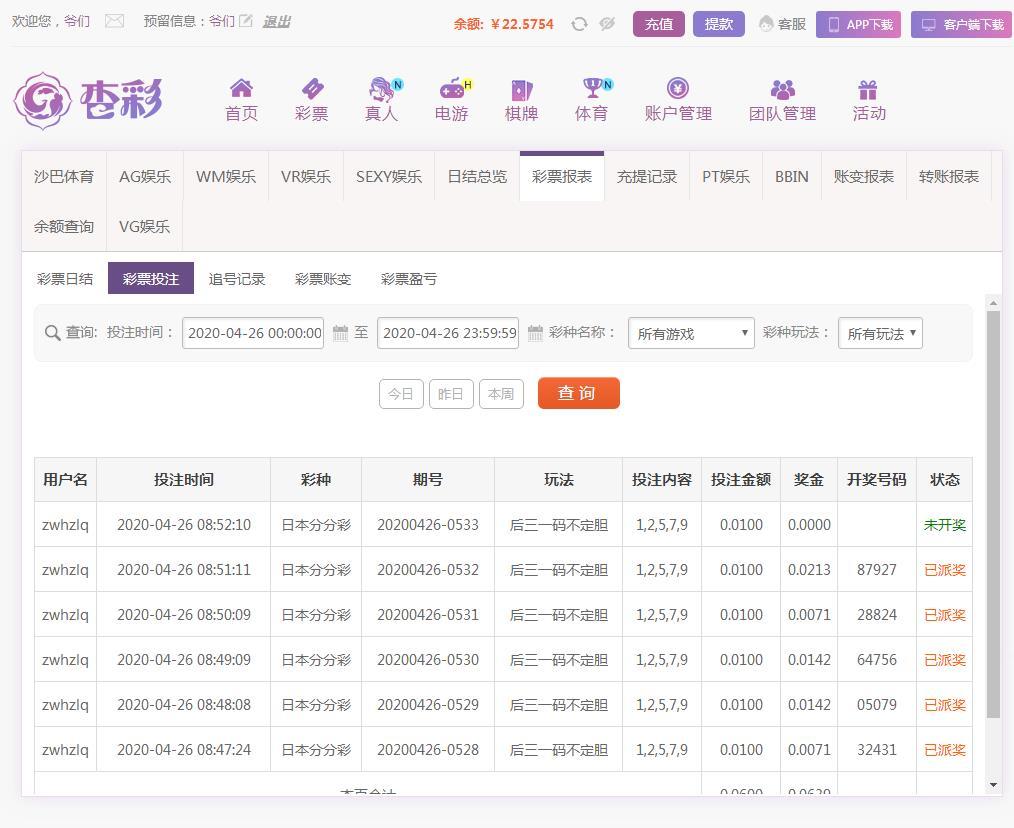The width and height of the screenshot is (1014, 828).
Task: Select the 追号记录 sub-tab
Action: point(237,279)
